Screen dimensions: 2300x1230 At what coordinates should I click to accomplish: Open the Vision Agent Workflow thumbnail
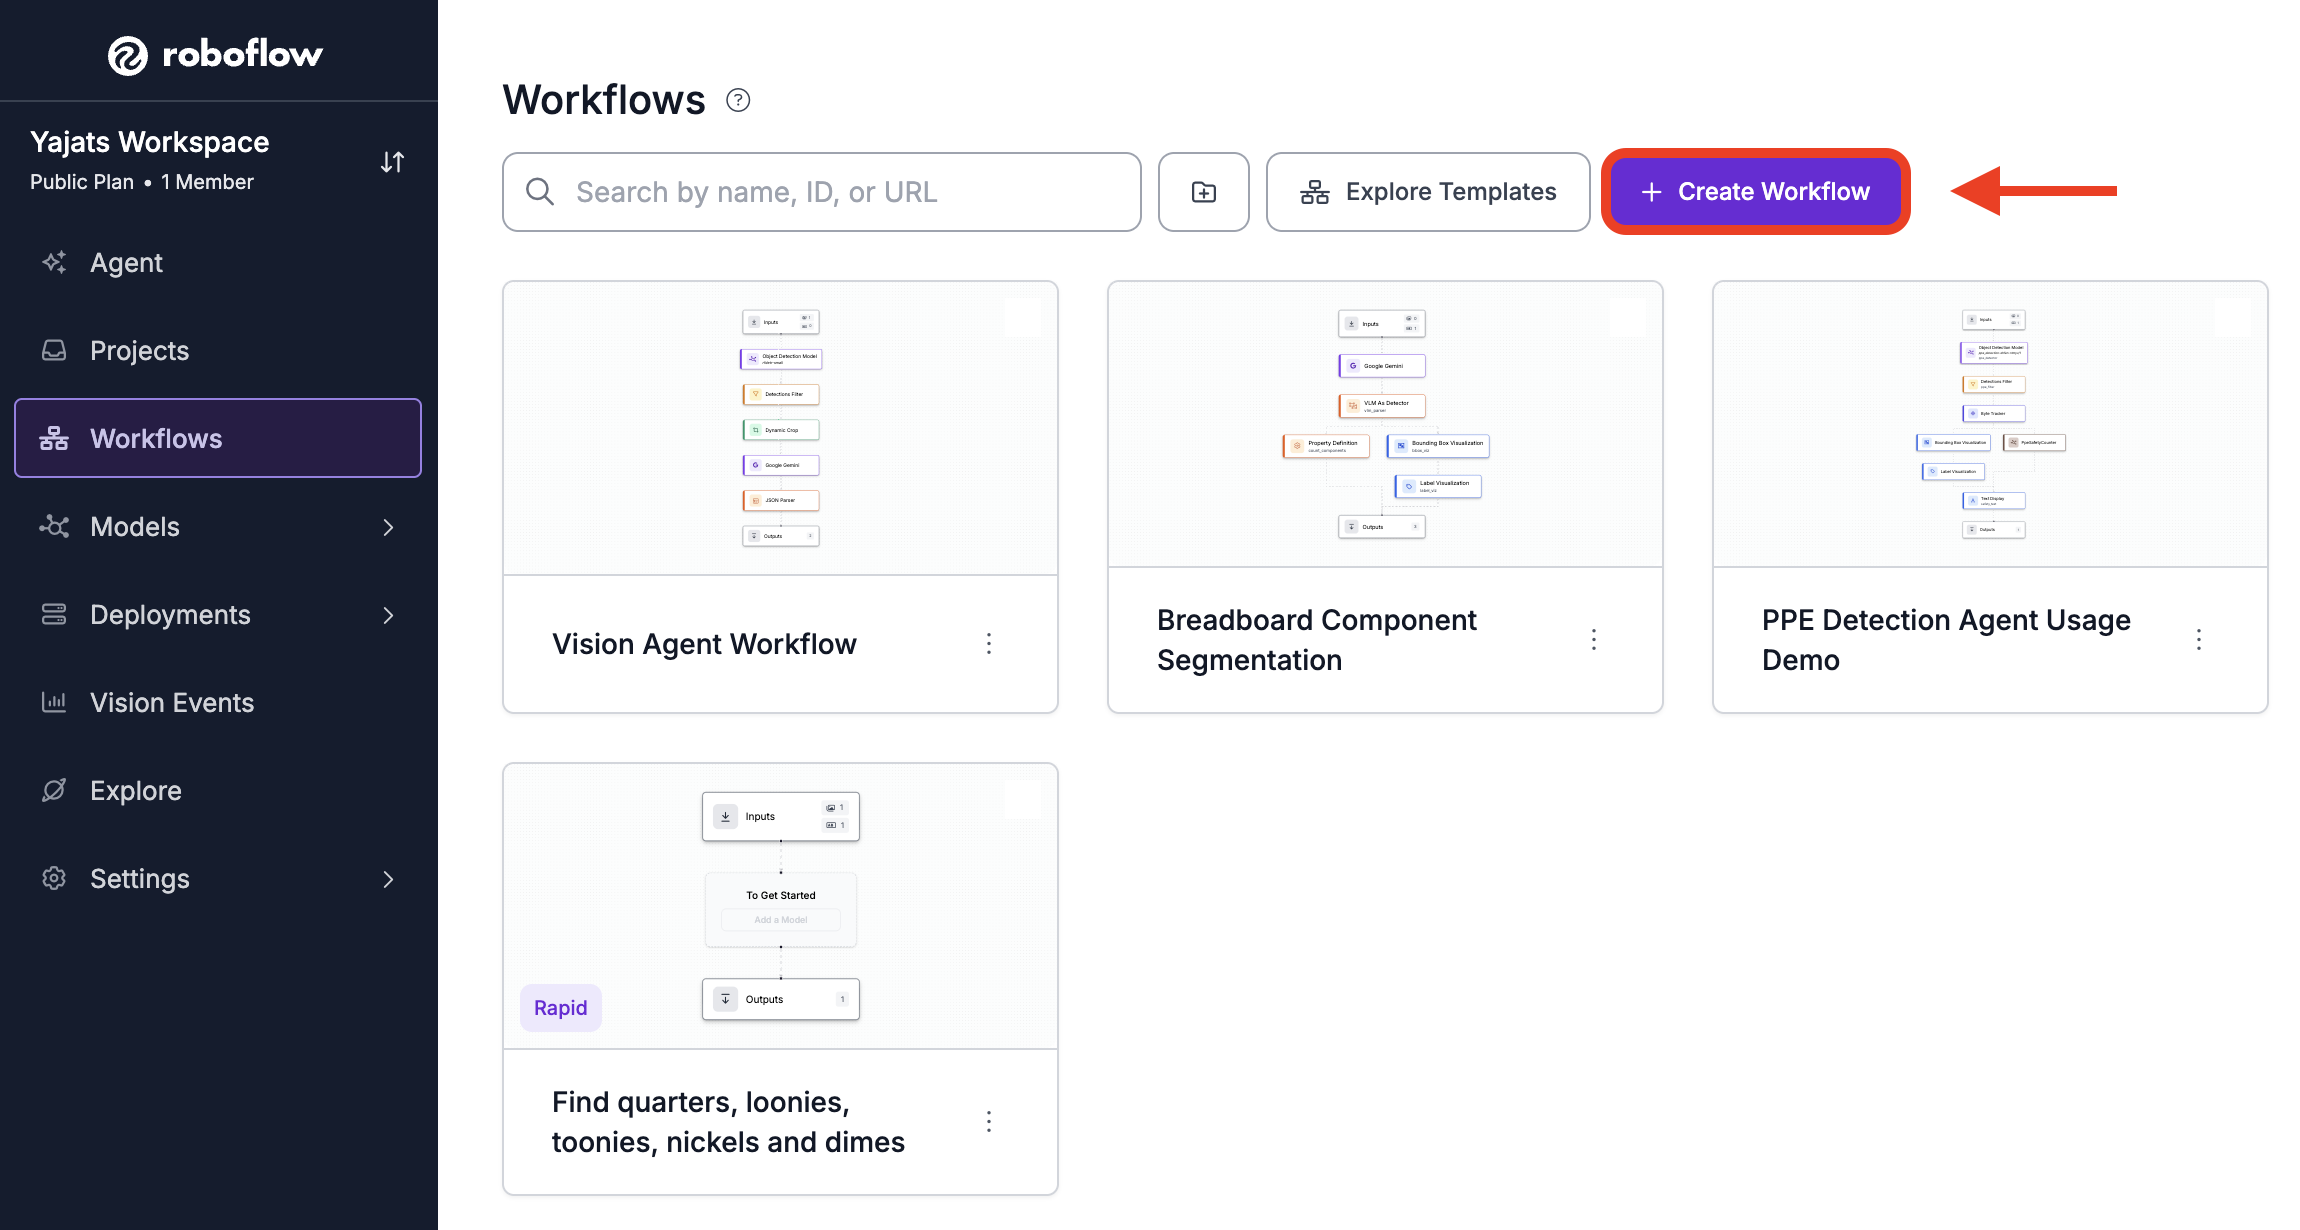pyautogui.click(x=780, y=428)
